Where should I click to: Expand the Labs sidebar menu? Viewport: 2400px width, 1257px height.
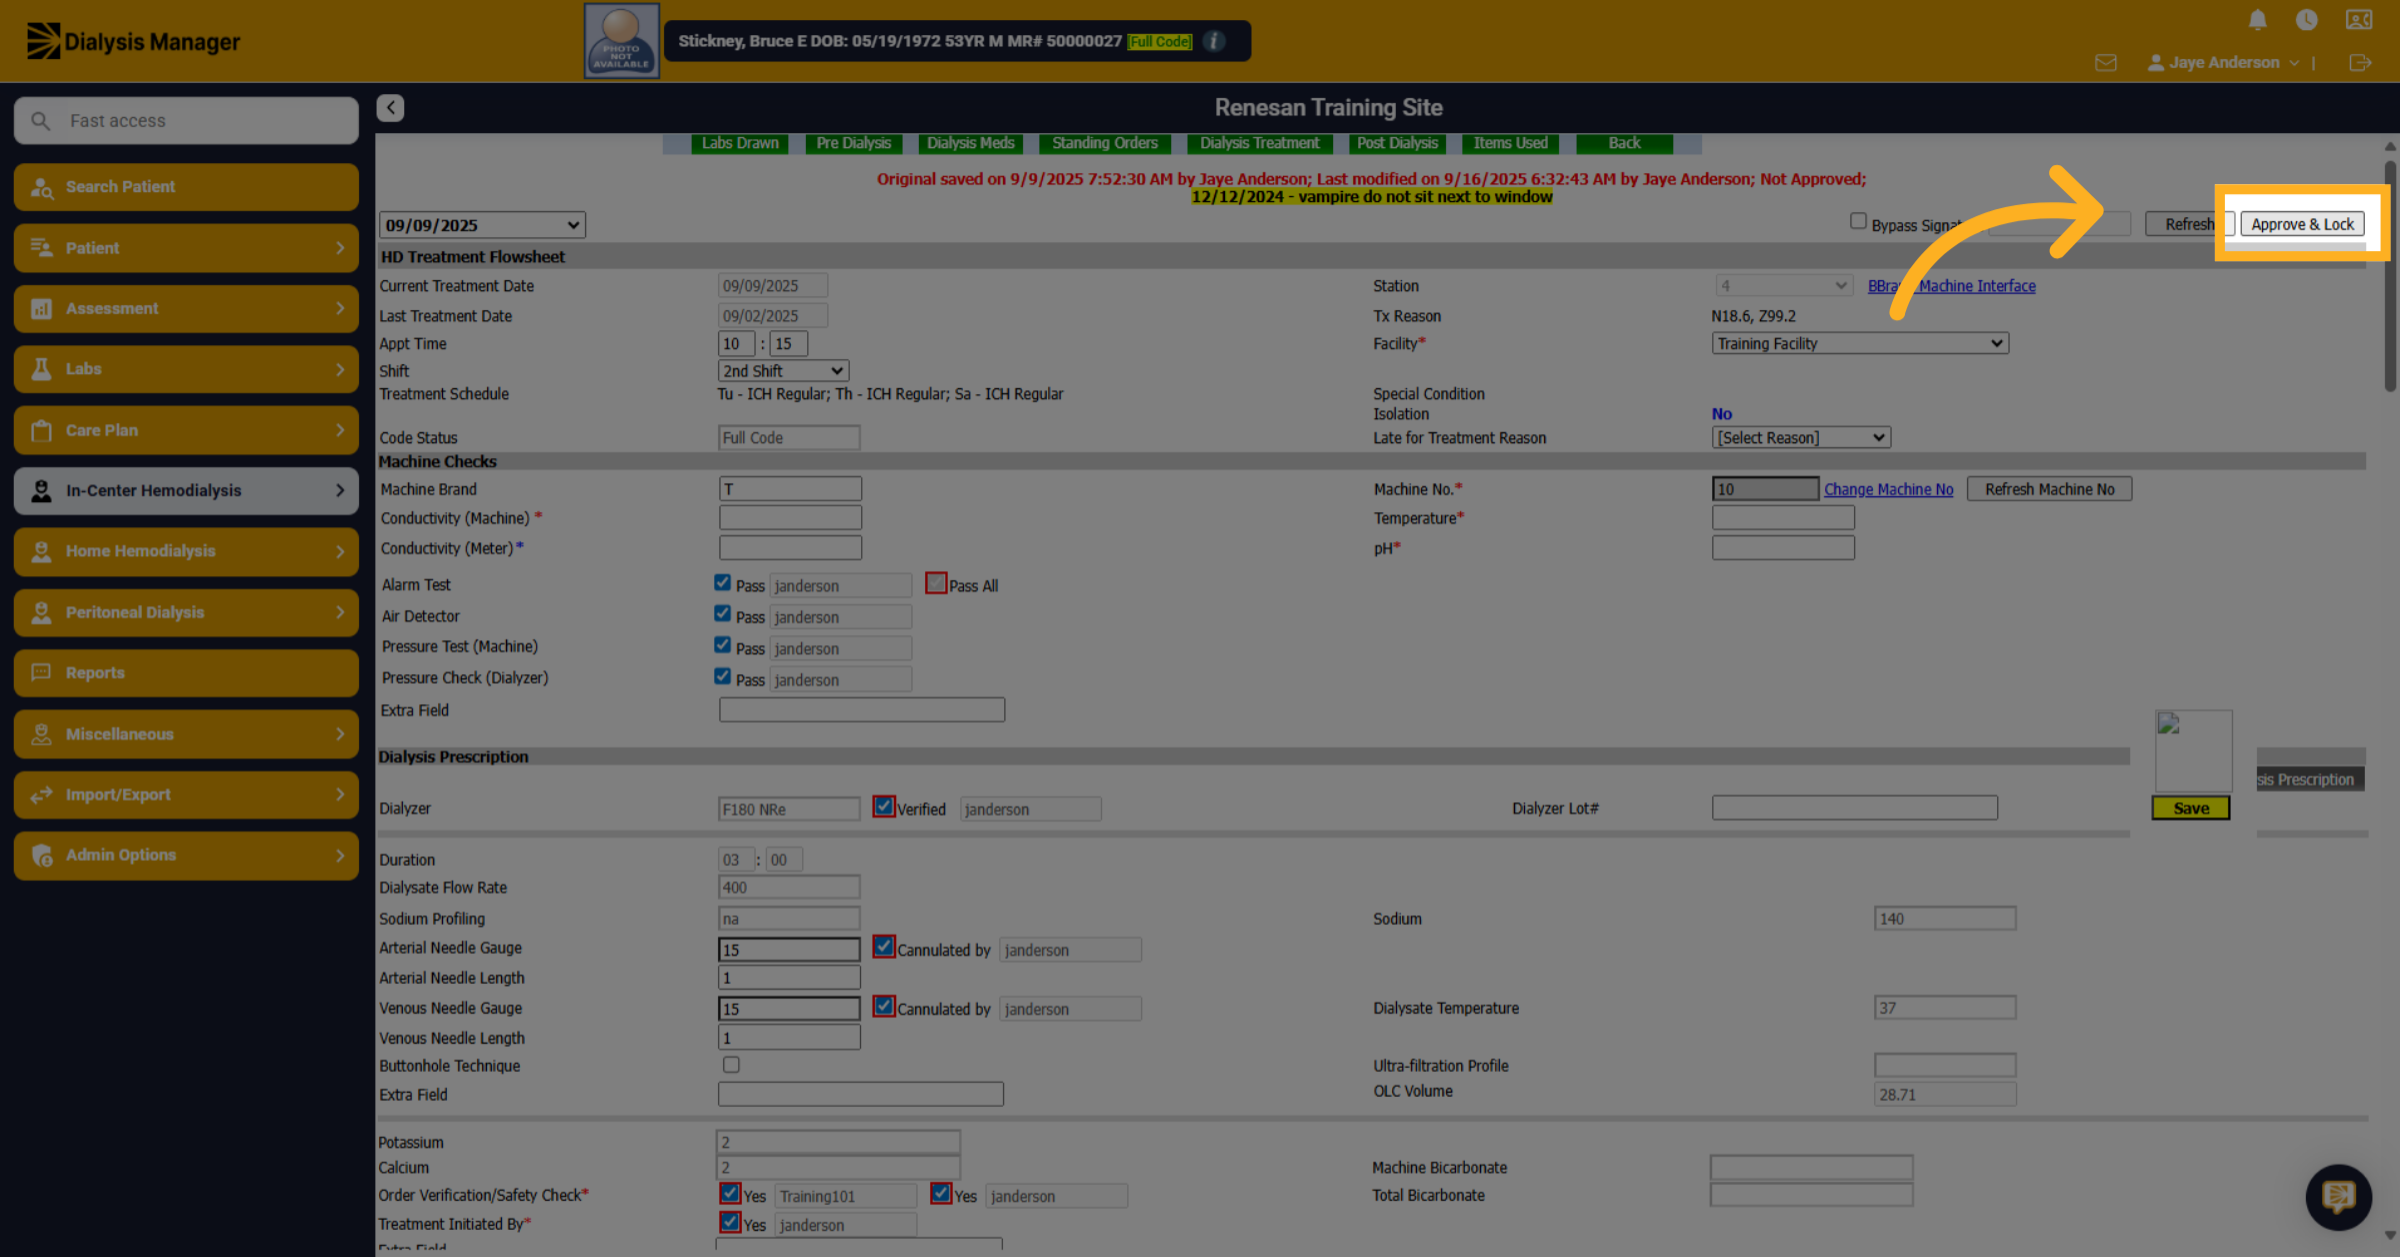(186, 369)
